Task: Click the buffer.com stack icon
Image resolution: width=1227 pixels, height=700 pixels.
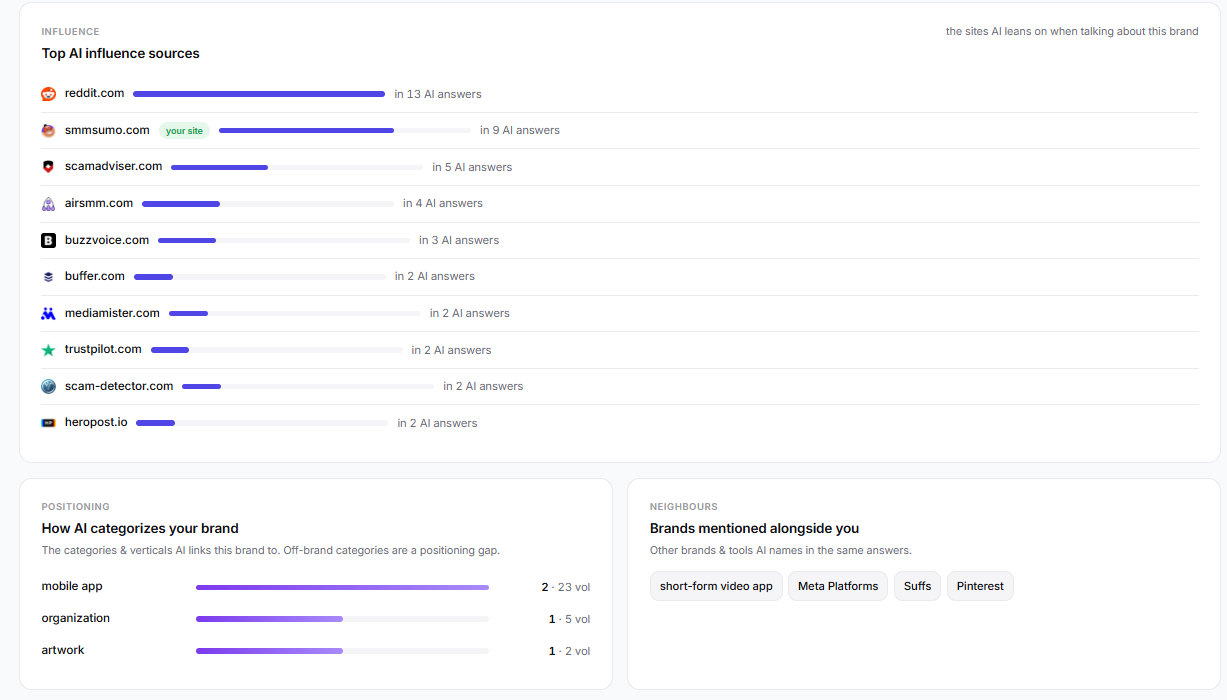Action: (48, 276)
